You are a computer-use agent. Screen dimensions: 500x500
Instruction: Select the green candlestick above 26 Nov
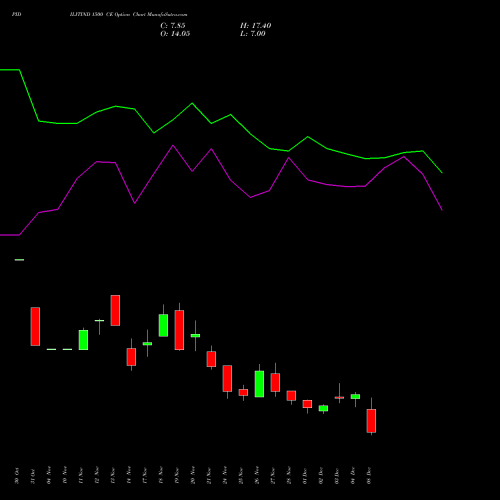click(x=259, y=384)
